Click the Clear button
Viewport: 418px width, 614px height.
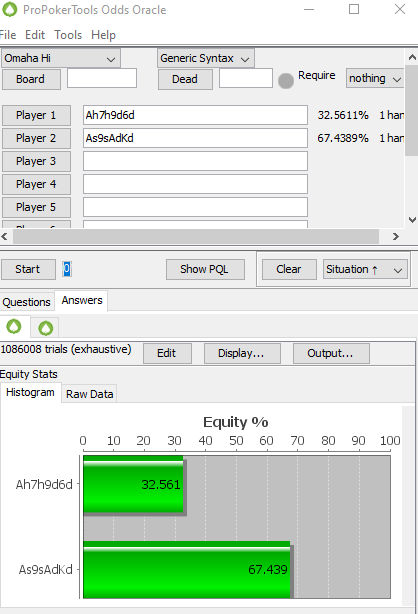click(x=289, y=269)
